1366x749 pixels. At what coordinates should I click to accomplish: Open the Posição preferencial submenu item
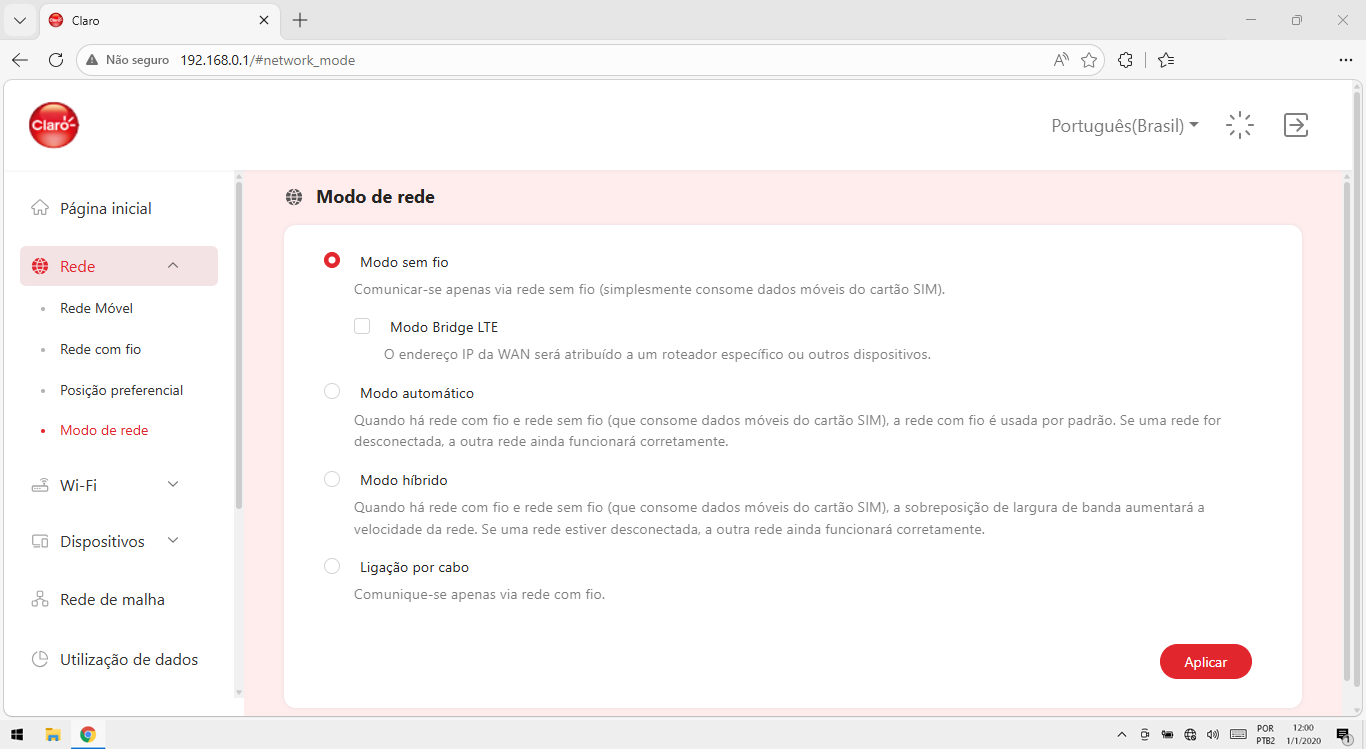121,390
